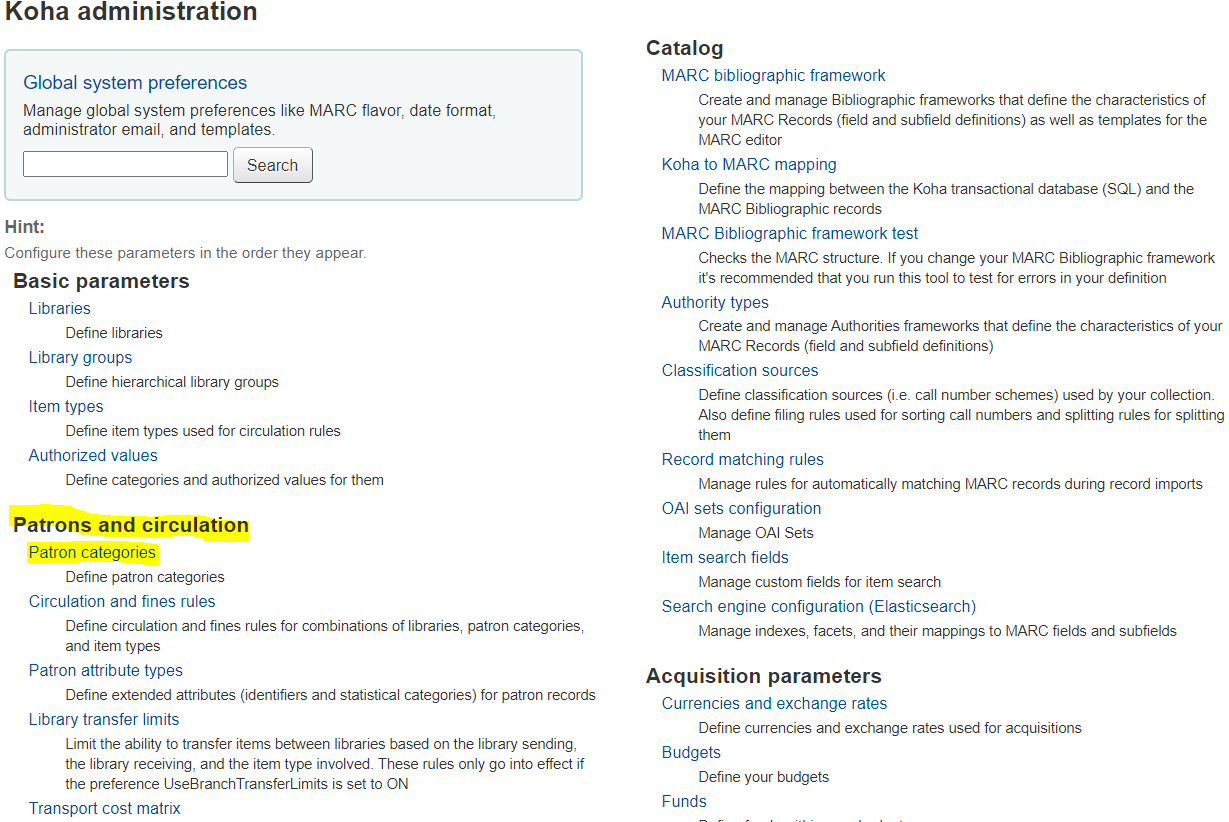1229x822 pixels.
Task: Open the Libraries link
Action: pos(60,309)
